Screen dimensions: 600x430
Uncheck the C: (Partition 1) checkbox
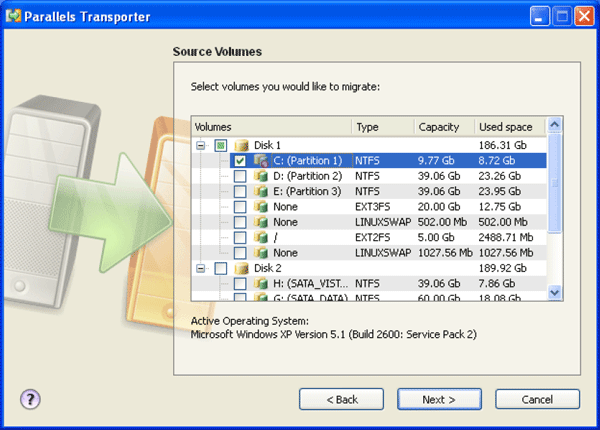tap(240, 161)
